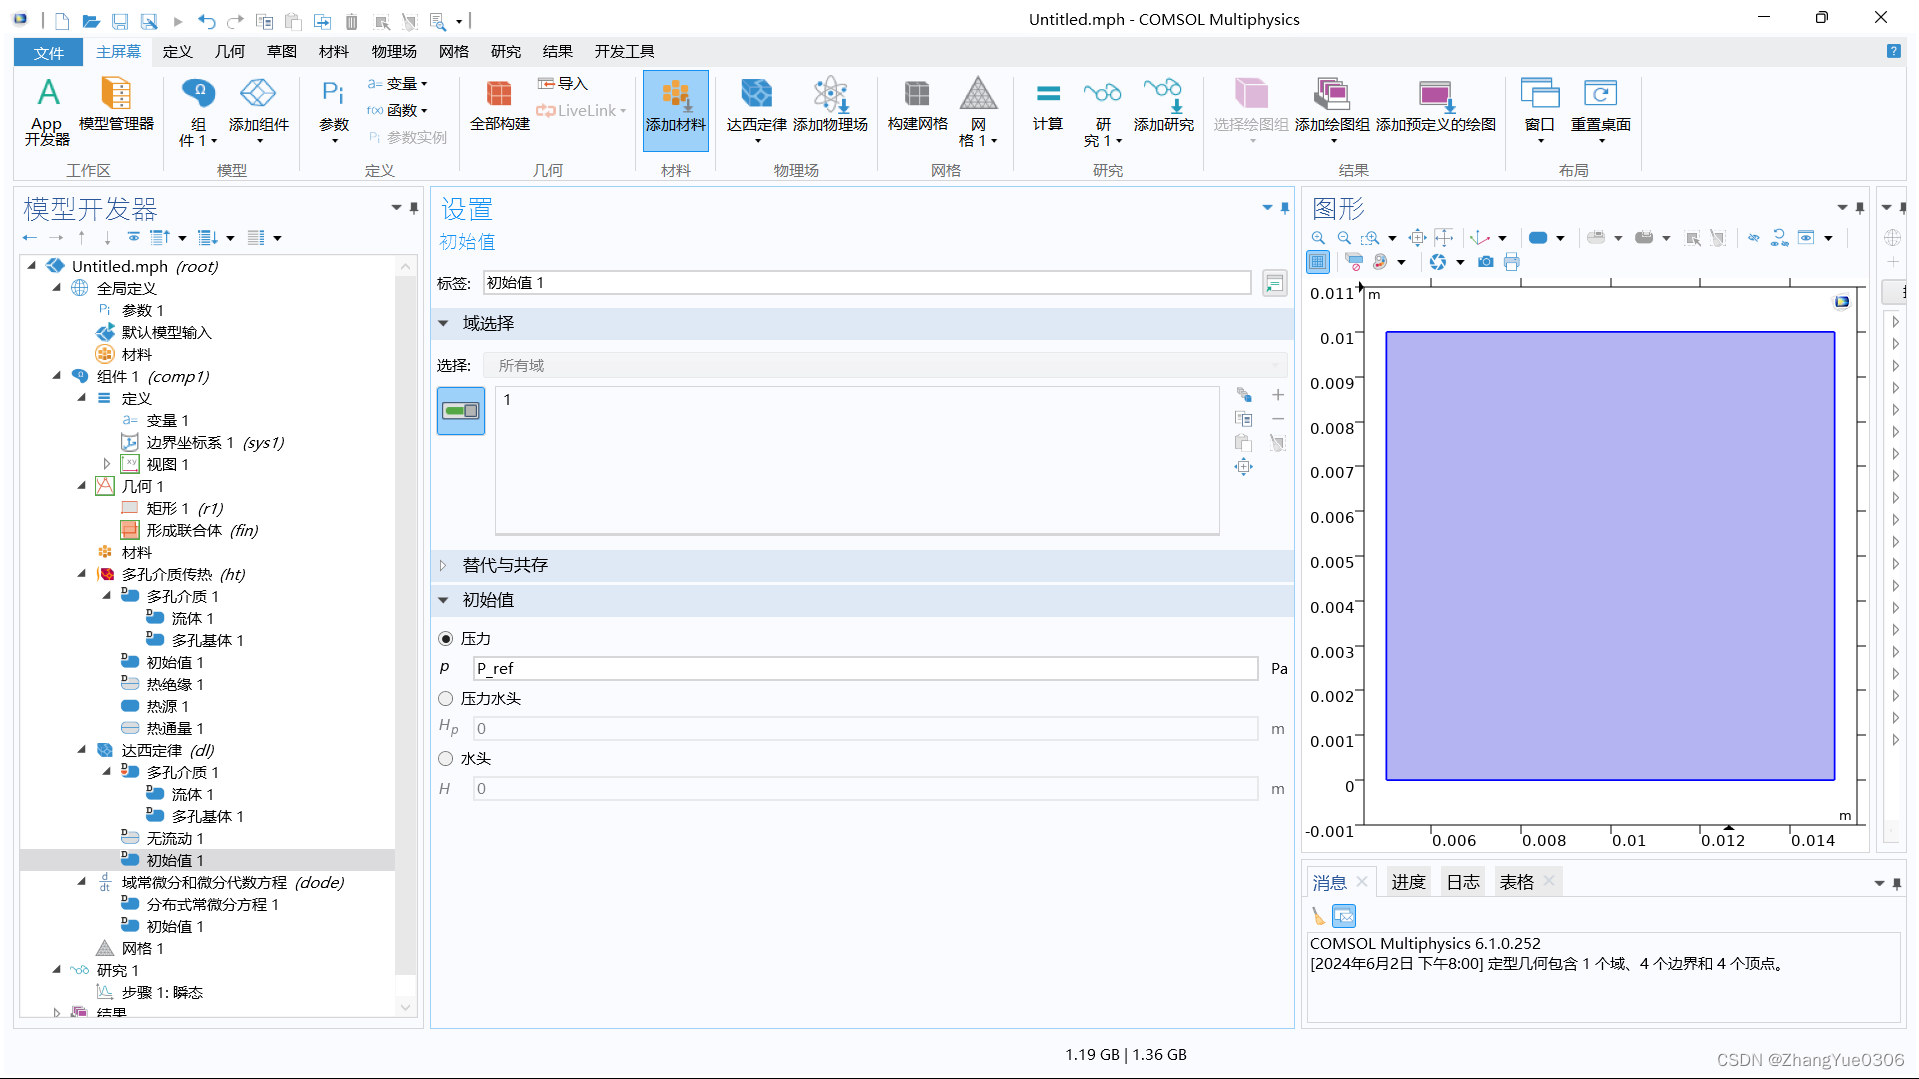Click the zoom extents icon in 图形 toolbar
This screenshot has height=1079, width=1919.
(1417, 238)
